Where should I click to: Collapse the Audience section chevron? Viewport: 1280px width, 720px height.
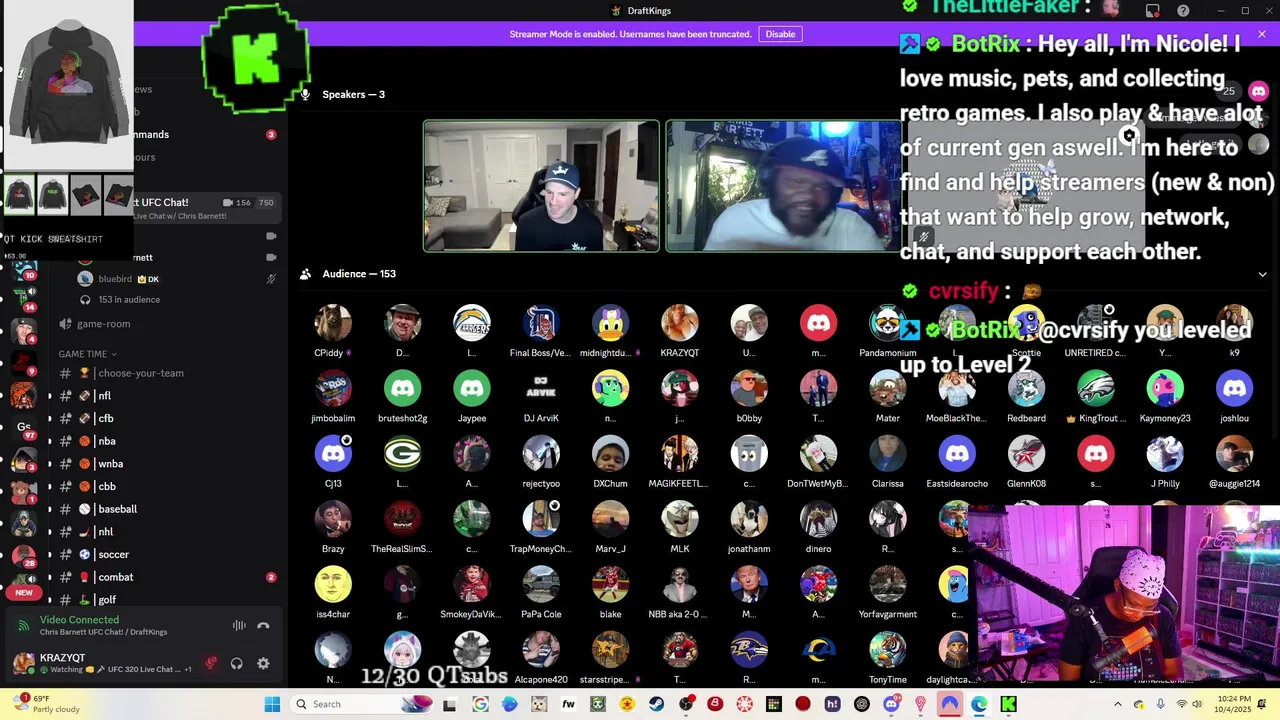(x=1262, y=274)
